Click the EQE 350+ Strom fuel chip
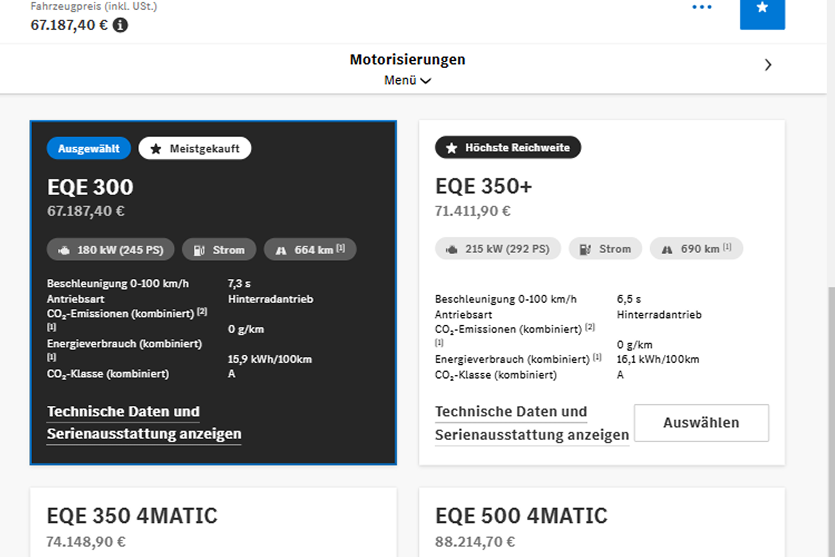 pyautogui.click(x=606, y=249)
